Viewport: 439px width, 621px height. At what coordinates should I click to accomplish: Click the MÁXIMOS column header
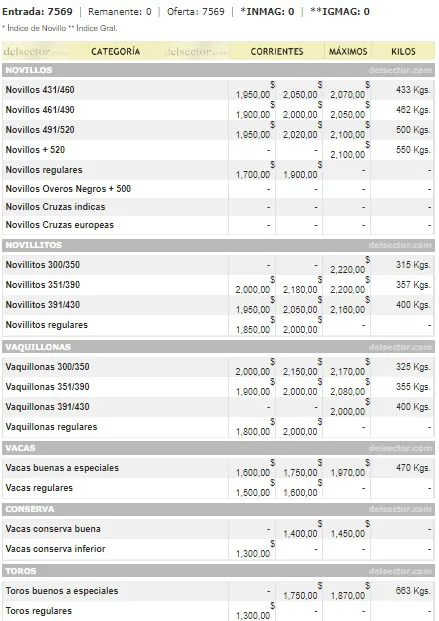tap(348, 51)
